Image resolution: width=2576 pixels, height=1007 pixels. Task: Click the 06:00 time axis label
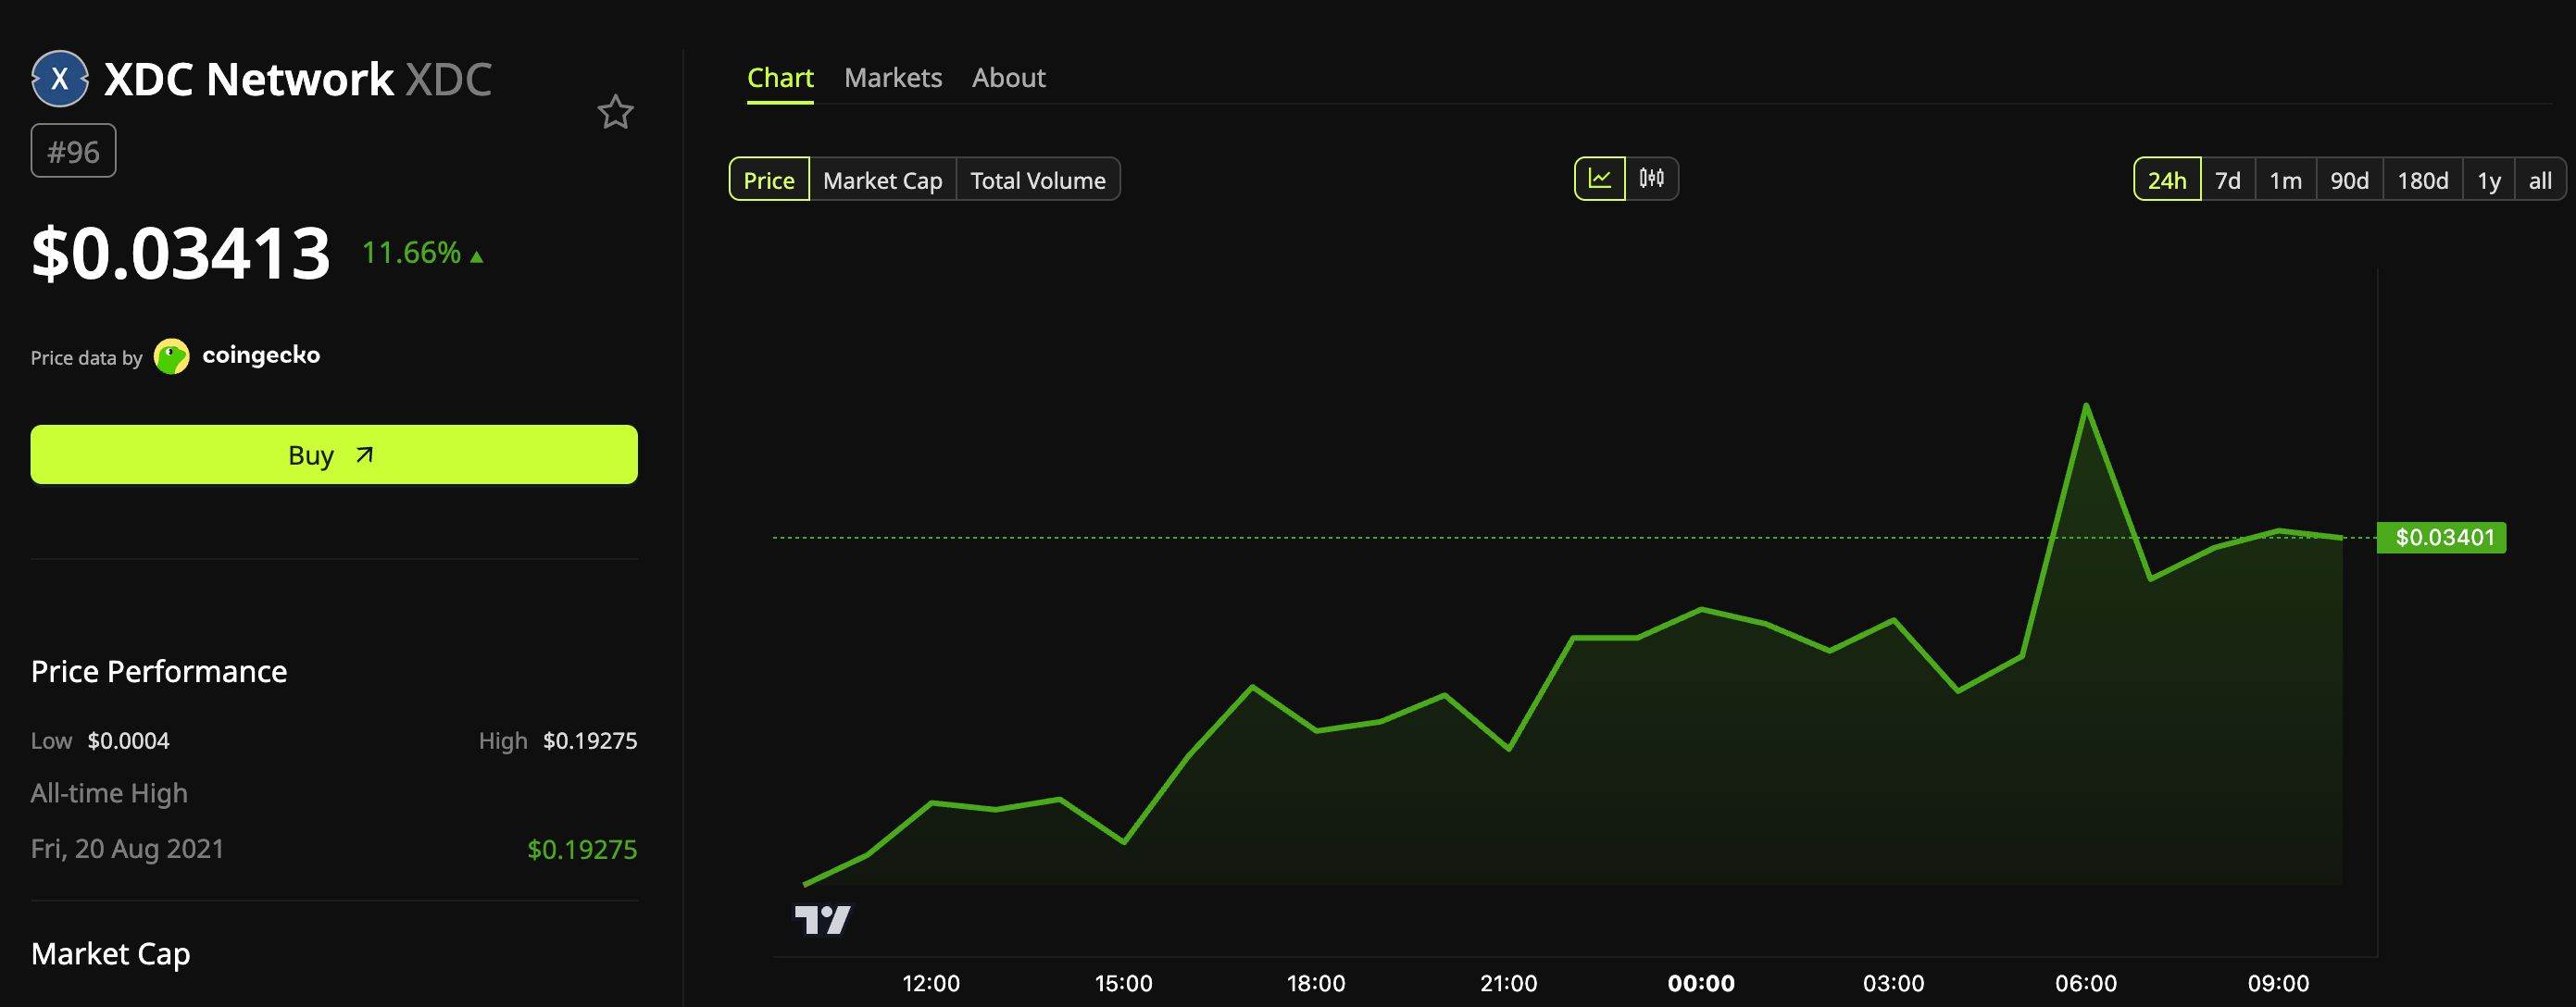[x=2086, y=983]
